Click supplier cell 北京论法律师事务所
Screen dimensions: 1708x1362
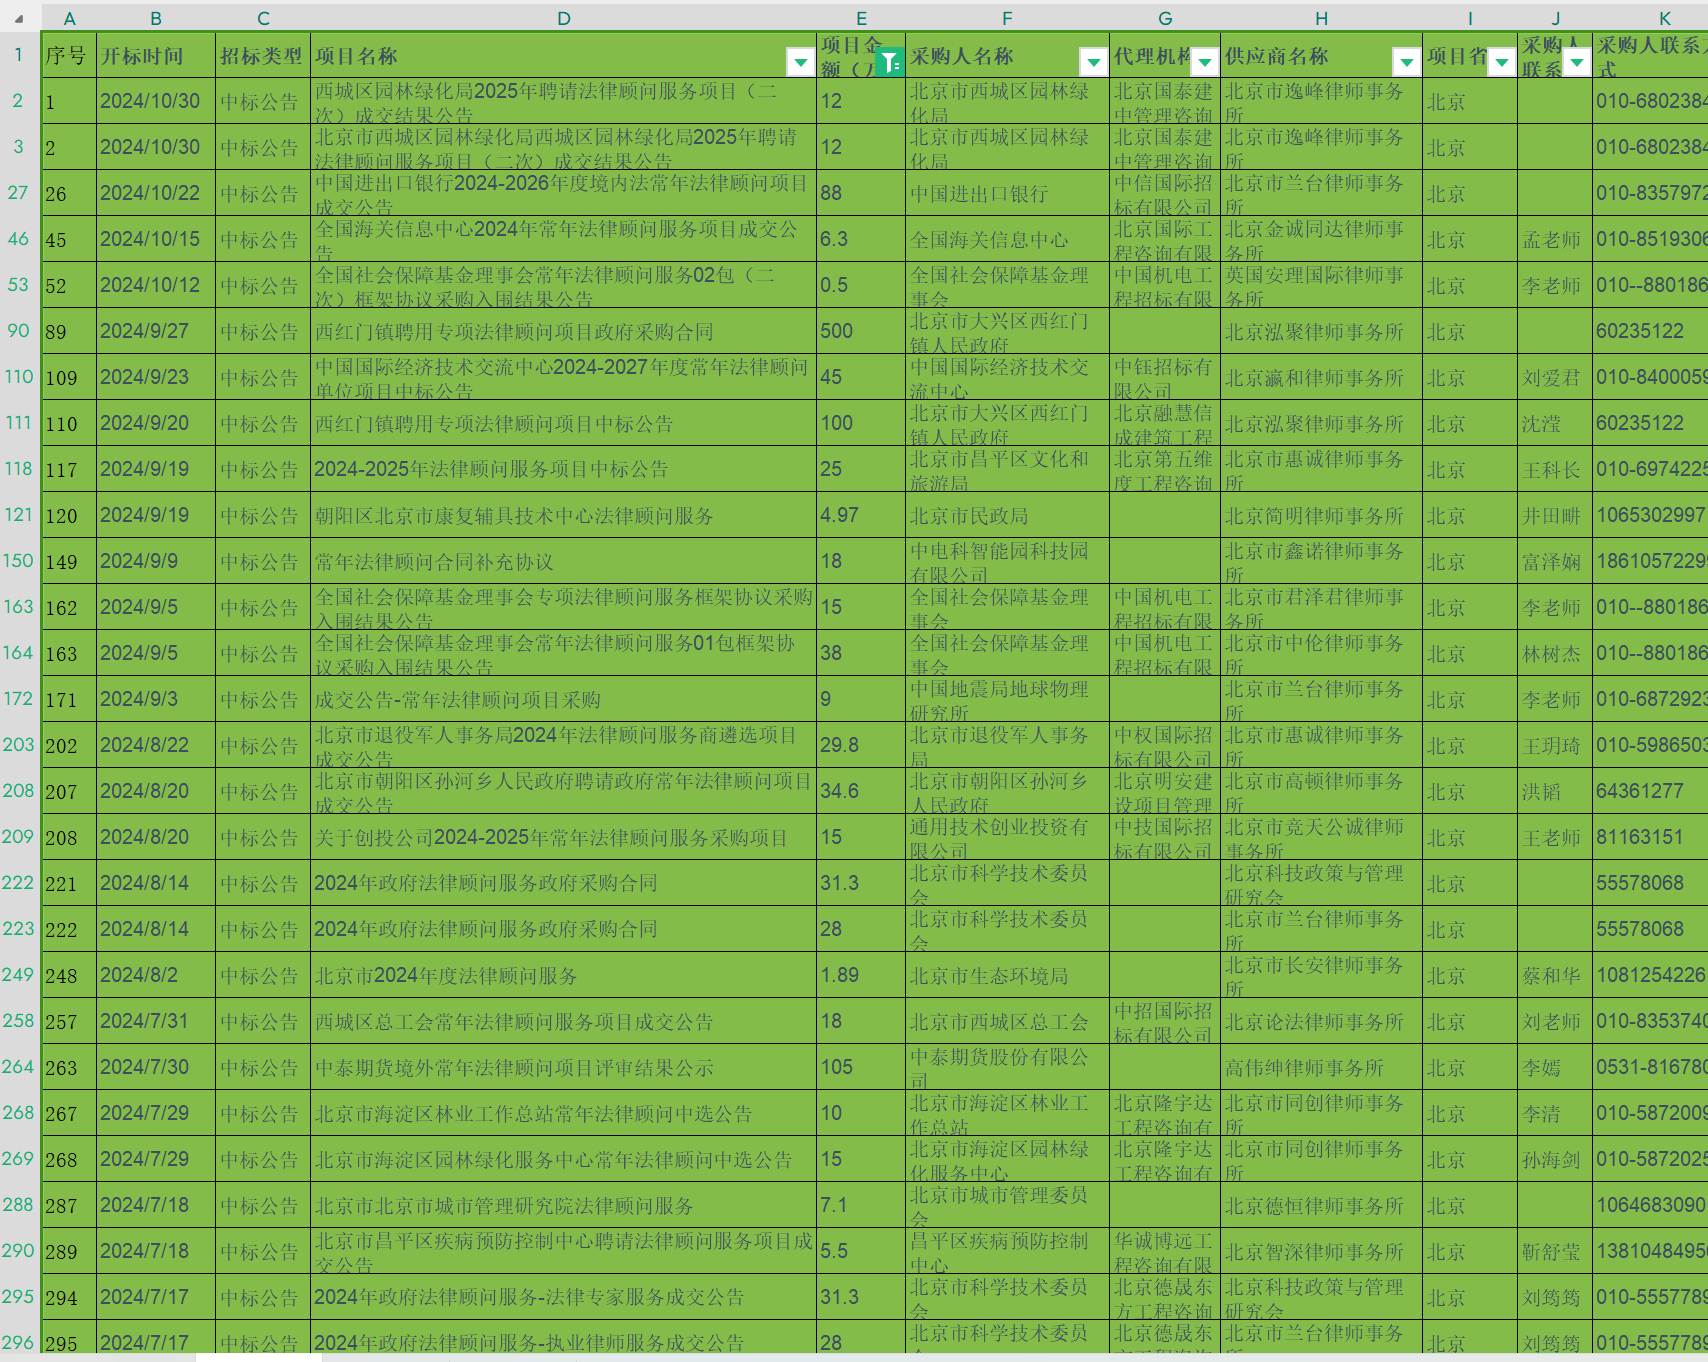[1321, 1021]
